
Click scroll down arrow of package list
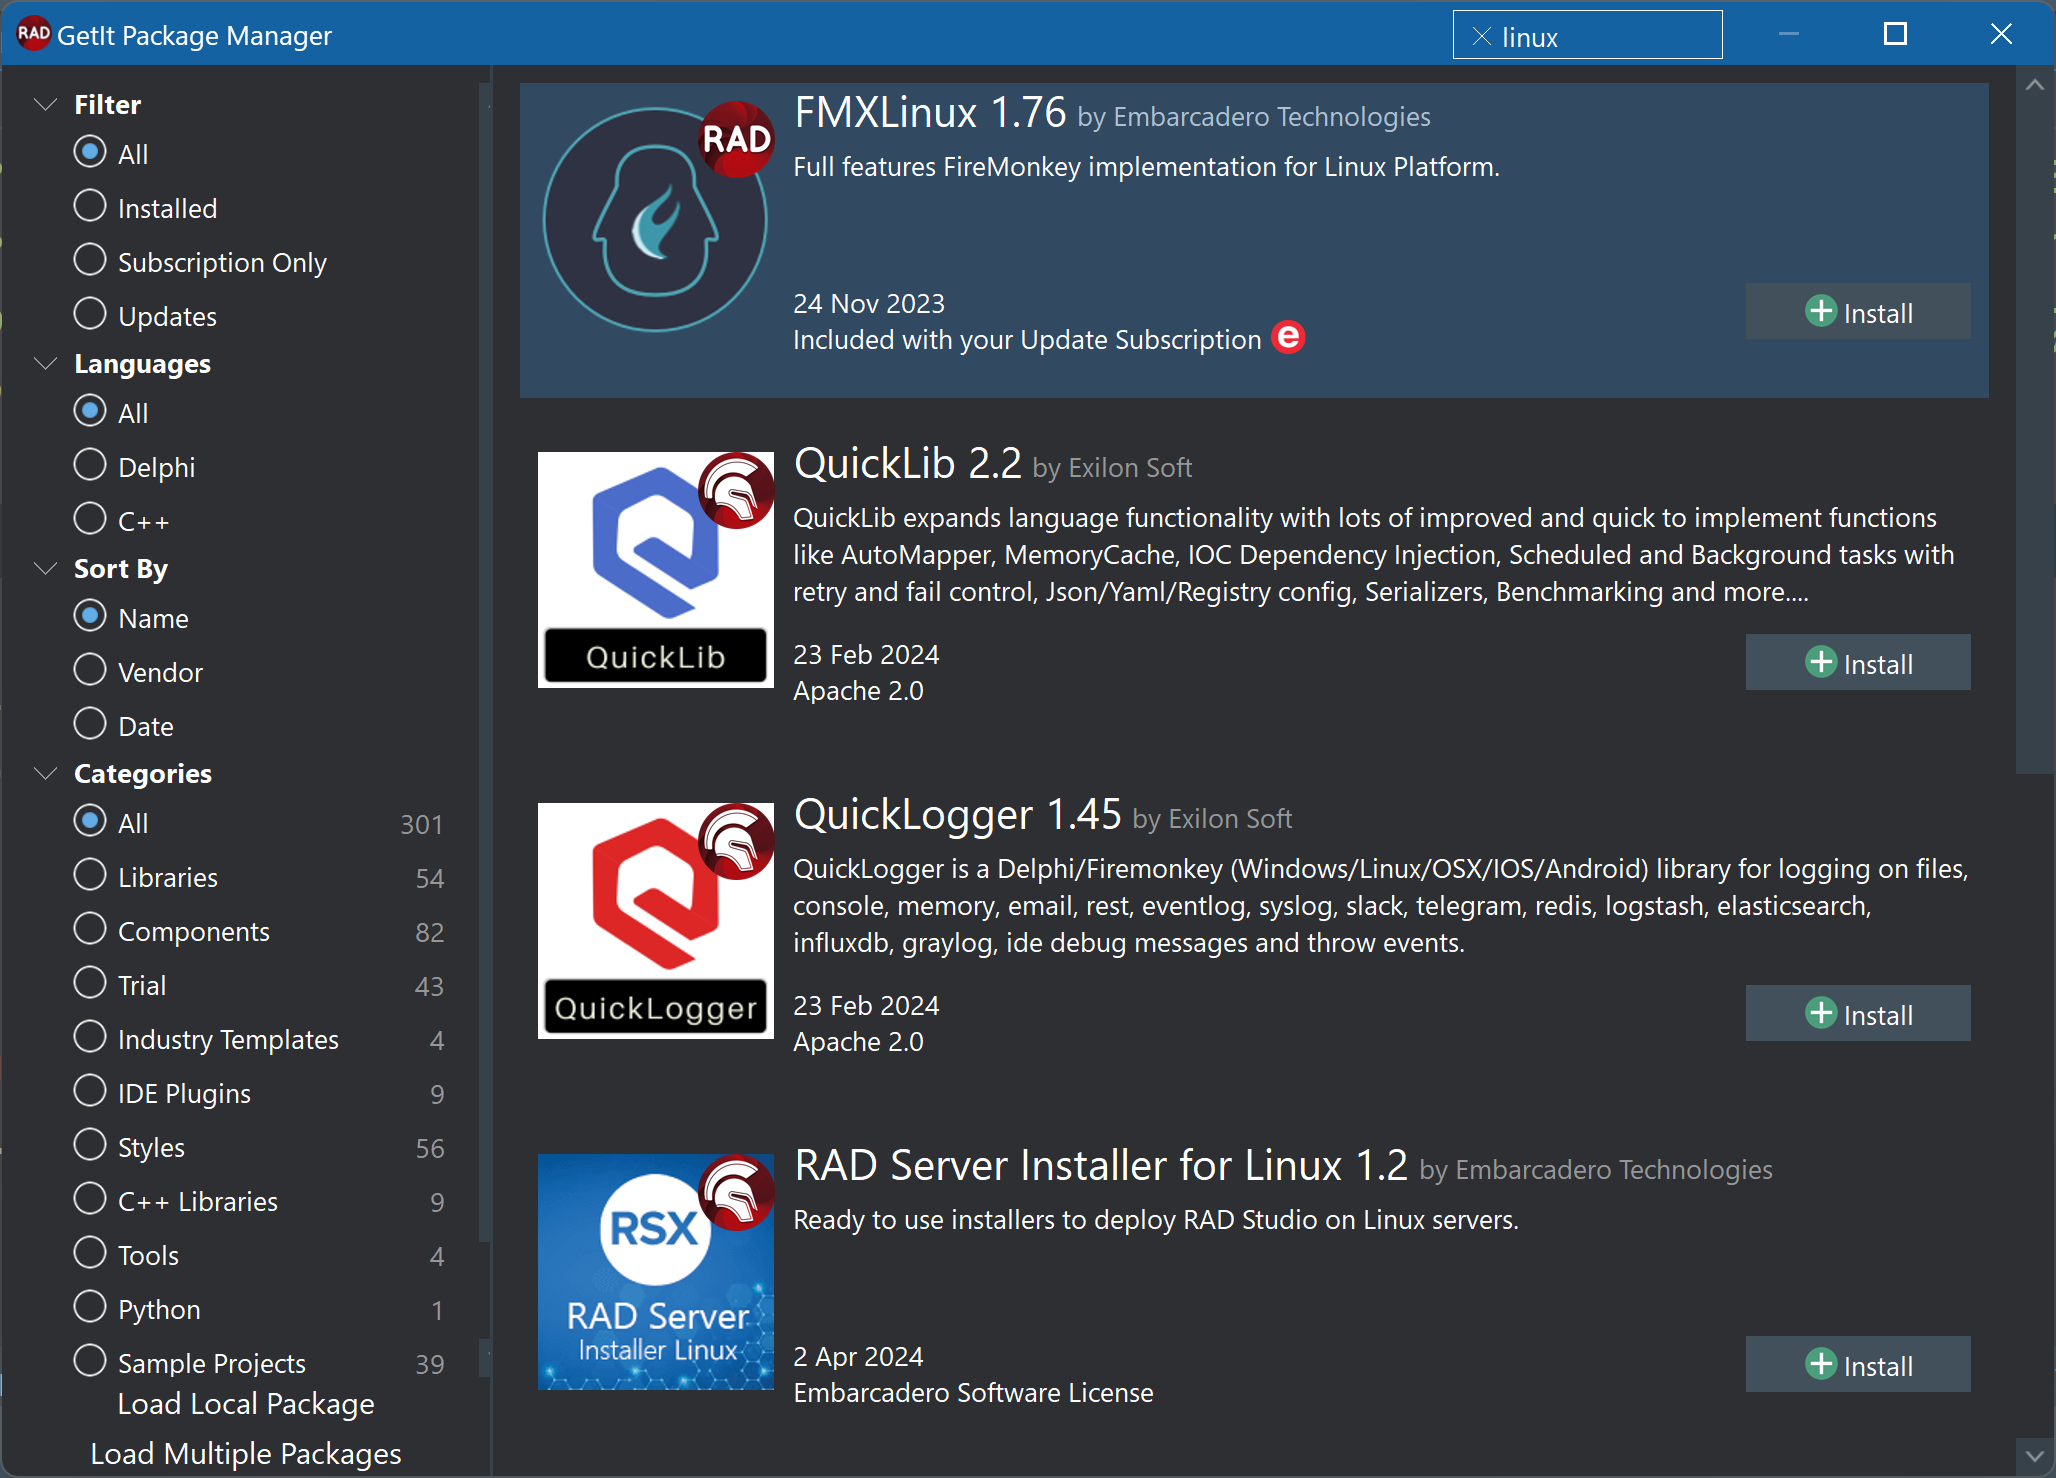(2034, 1455)
